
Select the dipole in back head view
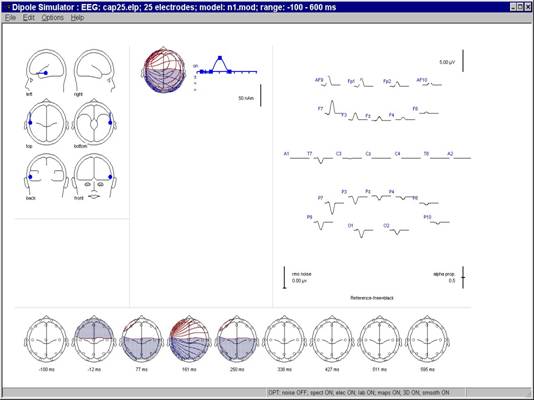(30, 177)
